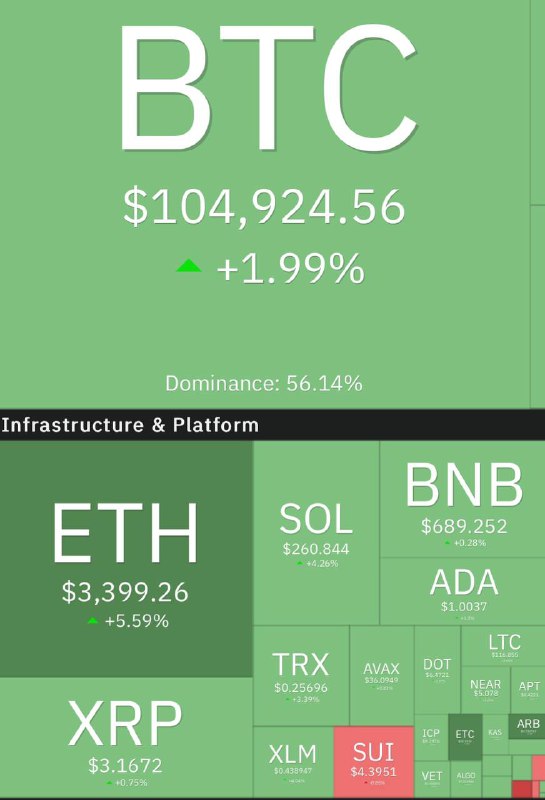Viewport: 545px width, 800px height.
Task: Click the ICP tile
Action: point(431,737)
